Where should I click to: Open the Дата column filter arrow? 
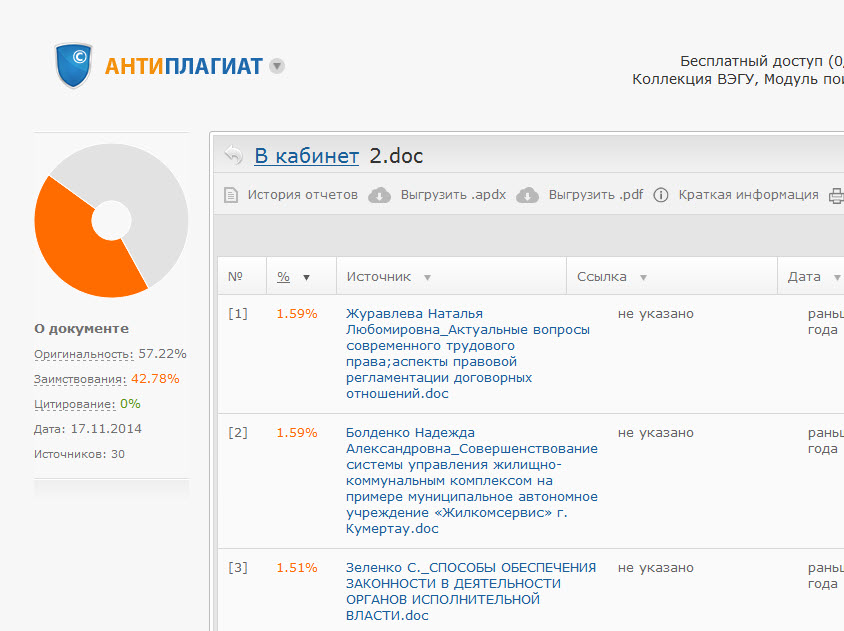click(837, 277)
